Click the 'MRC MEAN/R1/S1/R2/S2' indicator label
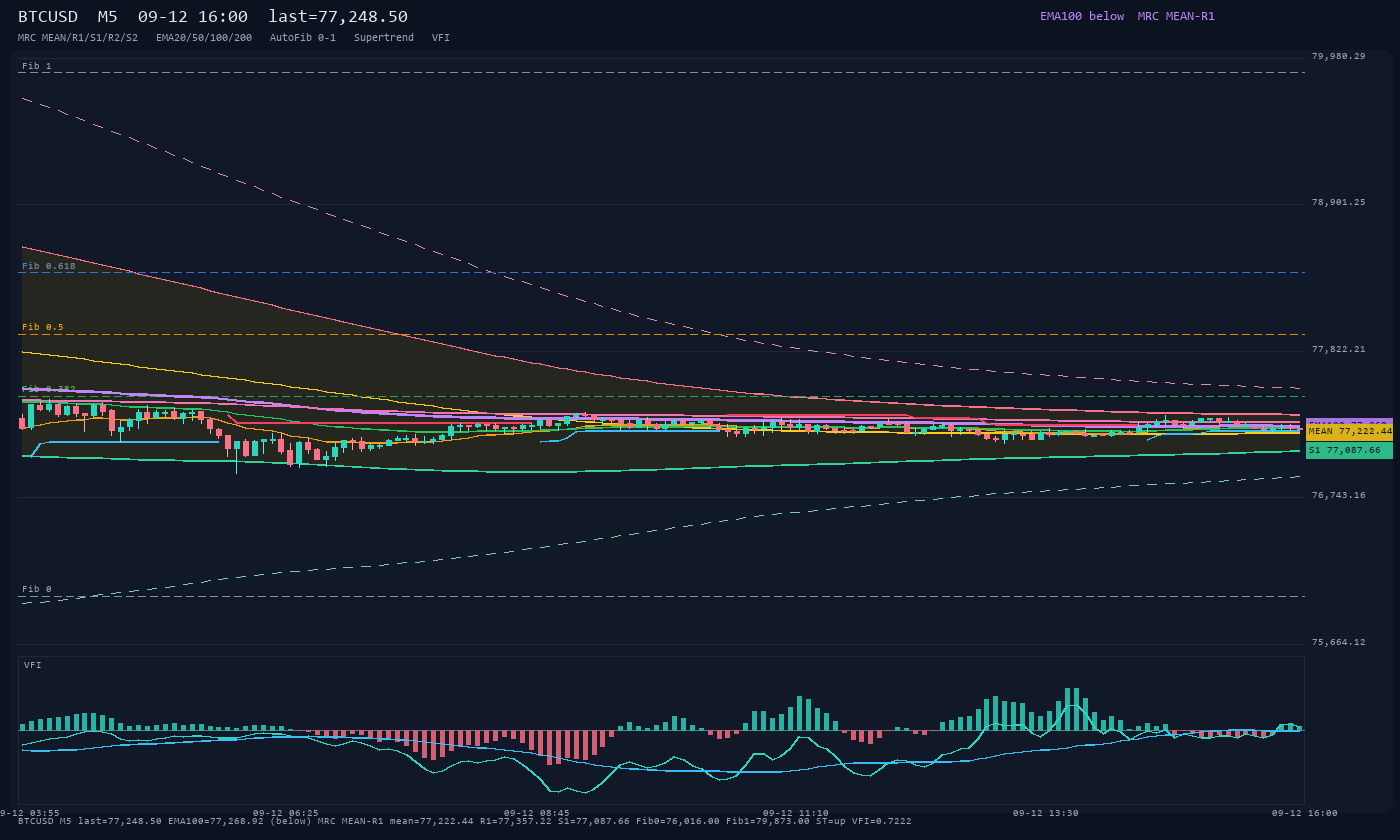Viewport: 1400px width, 840px height. [78, 38]
